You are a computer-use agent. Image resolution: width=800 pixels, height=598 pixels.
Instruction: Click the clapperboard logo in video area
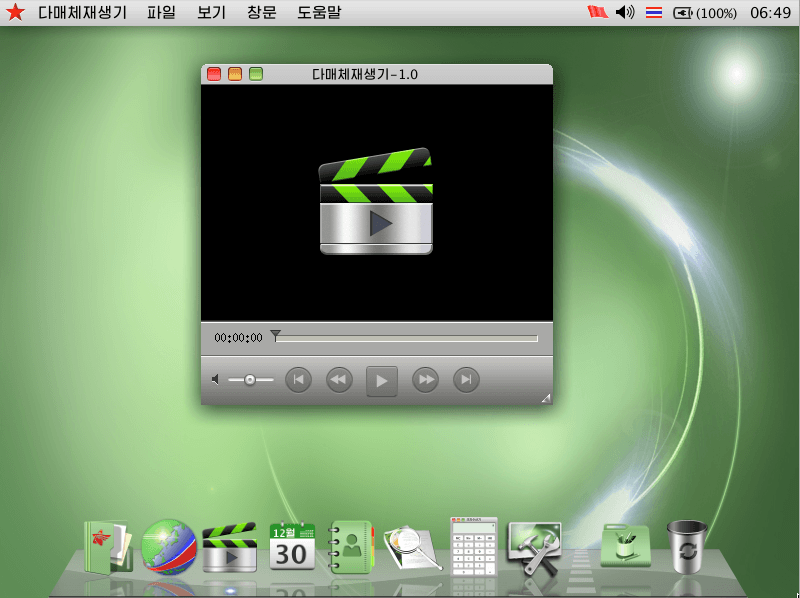tap(376, 201)
